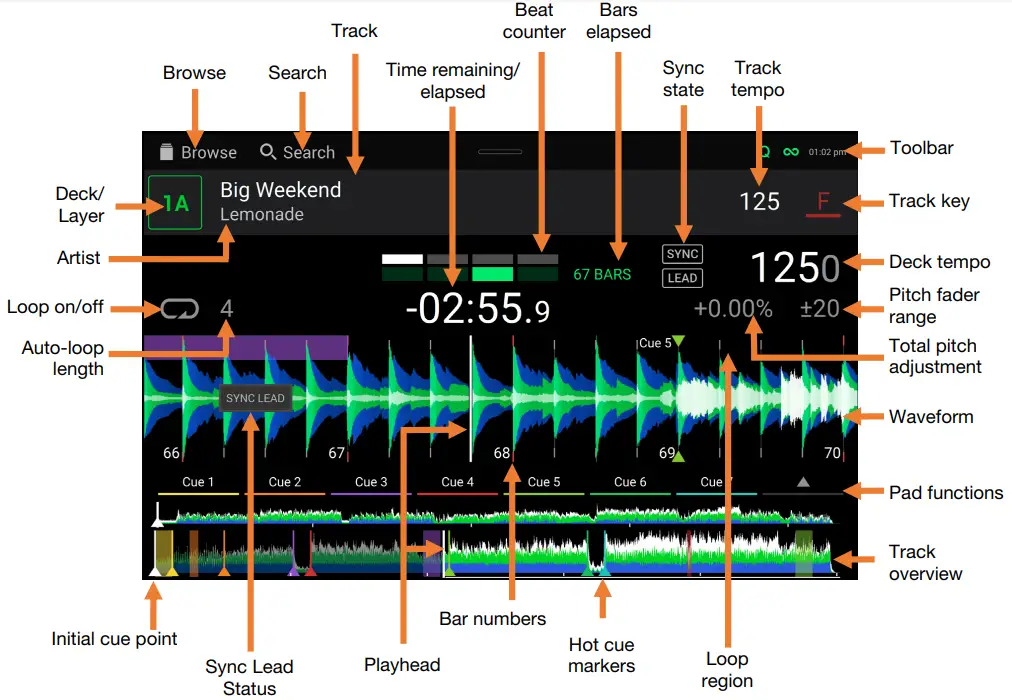Screen dimensions: 1012x700
Task: Toggle time remaining display -02:55.9
Action: click(x=478, y=309)
